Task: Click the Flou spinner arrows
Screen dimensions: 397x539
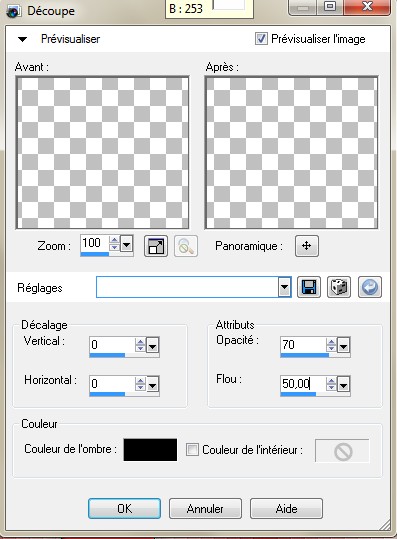Action: (x=331, y=384)
